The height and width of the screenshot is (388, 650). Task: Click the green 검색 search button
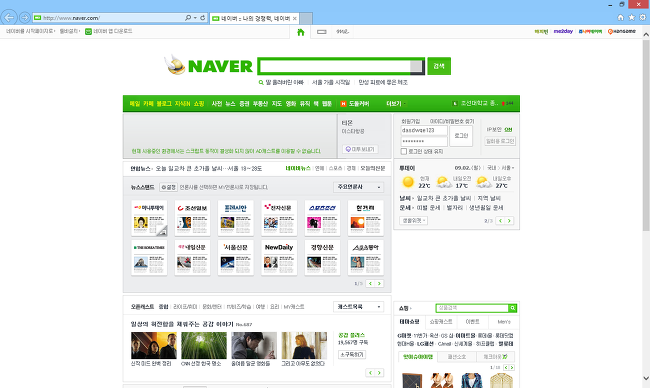(439, 66)
